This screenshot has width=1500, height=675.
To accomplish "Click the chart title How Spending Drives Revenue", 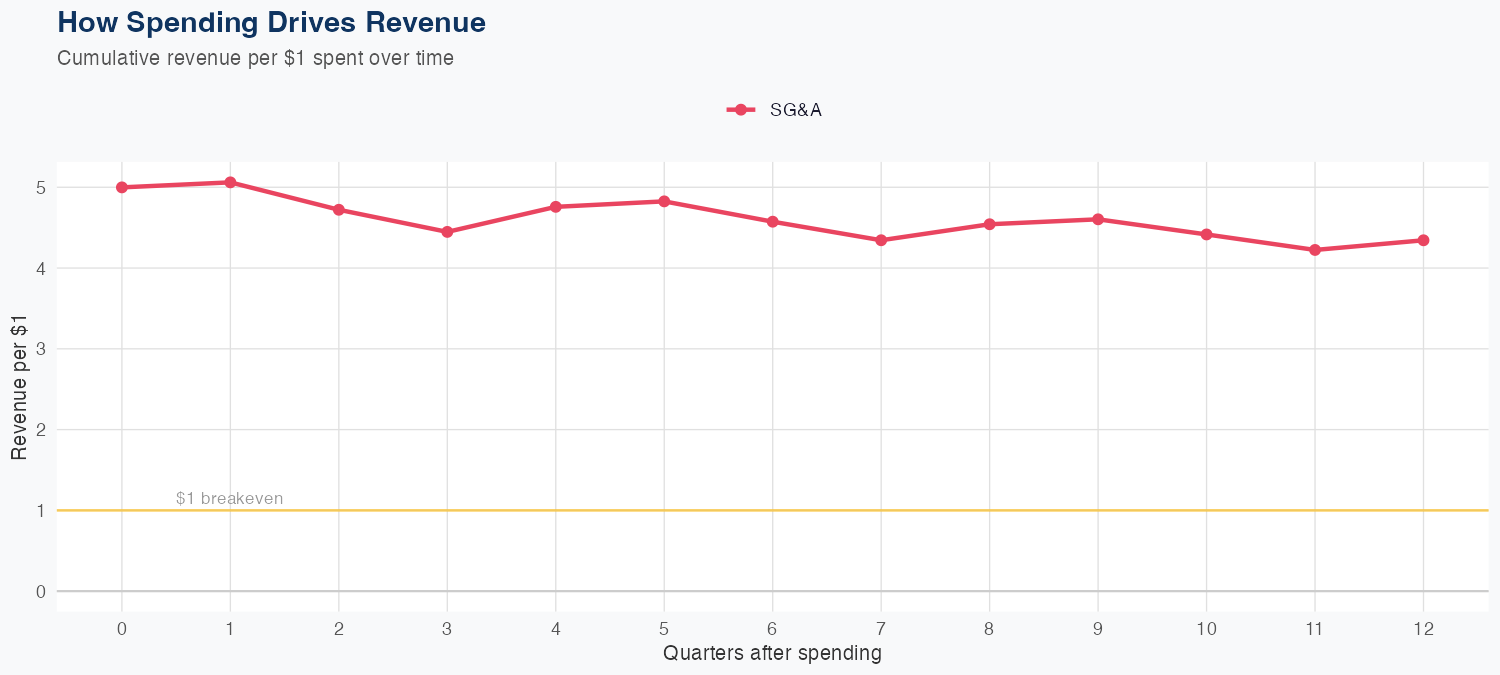I will (271, 22).
